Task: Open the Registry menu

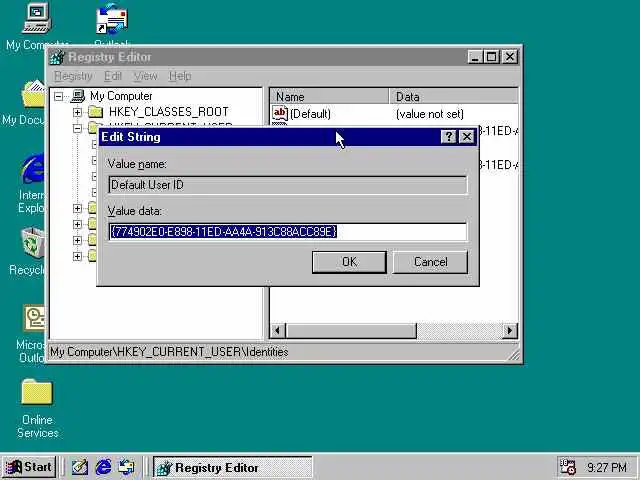Action: [73, 76]
